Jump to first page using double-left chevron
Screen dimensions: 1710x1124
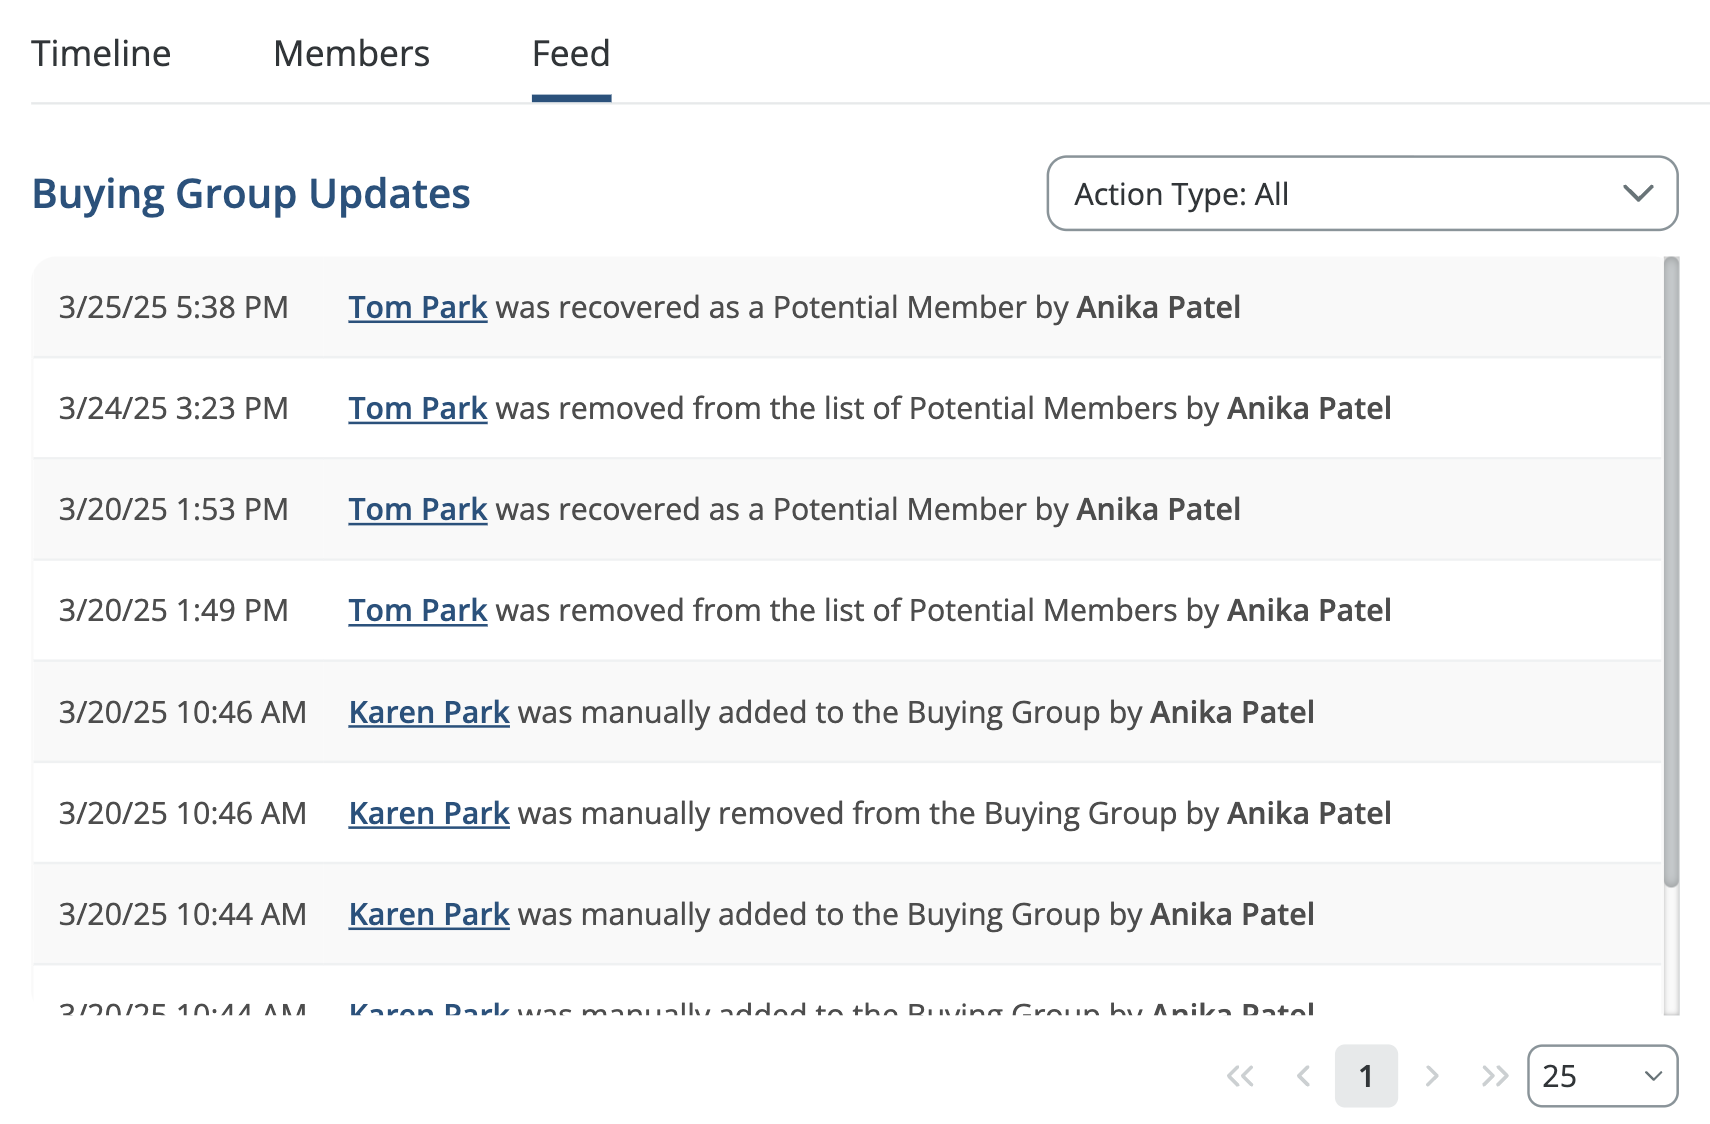pos(1241,1076)
